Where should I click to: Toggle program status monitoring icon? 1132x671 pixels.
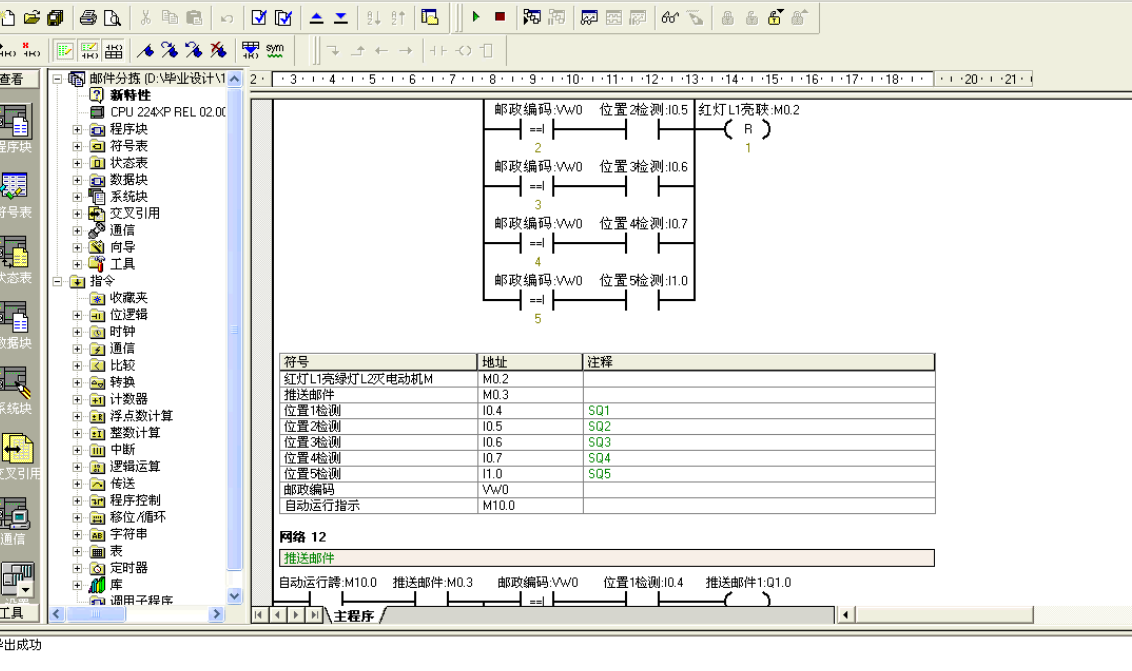tap(532, 17)
